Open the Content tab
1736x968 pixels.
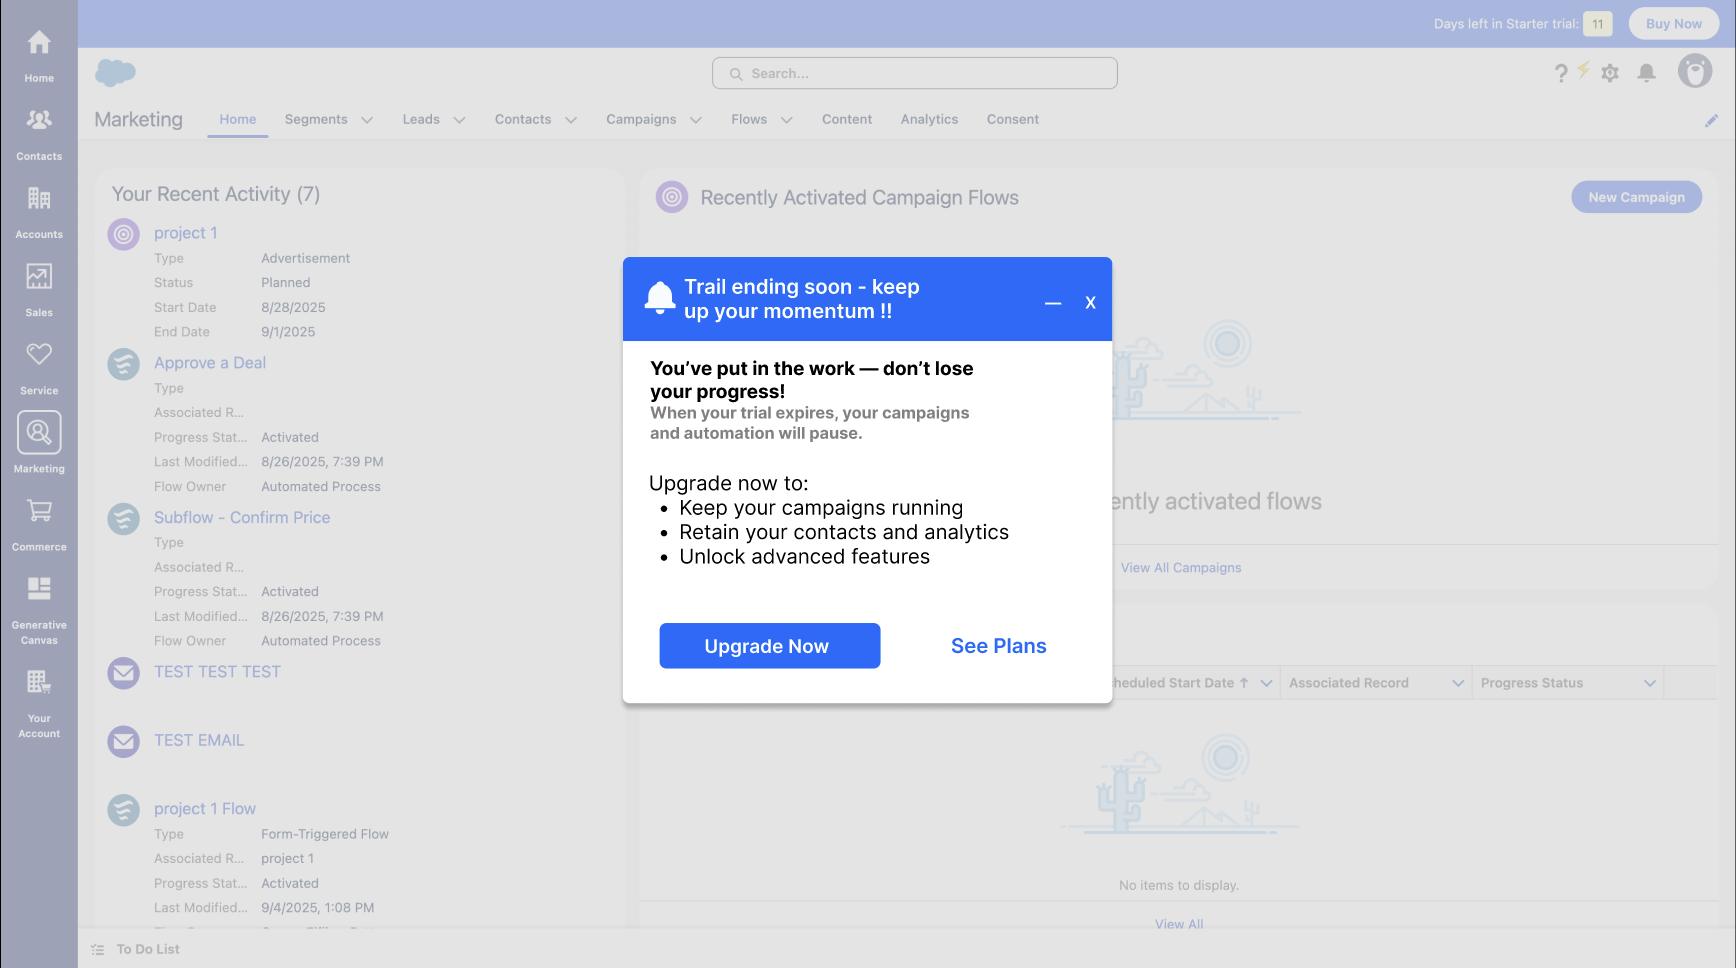click(x=847, y=119)
